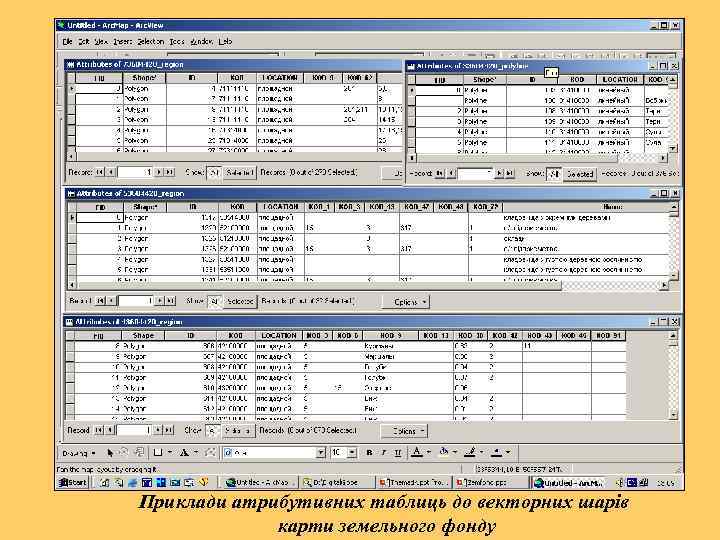Click the КОП_91 column header

click(608, 336)
